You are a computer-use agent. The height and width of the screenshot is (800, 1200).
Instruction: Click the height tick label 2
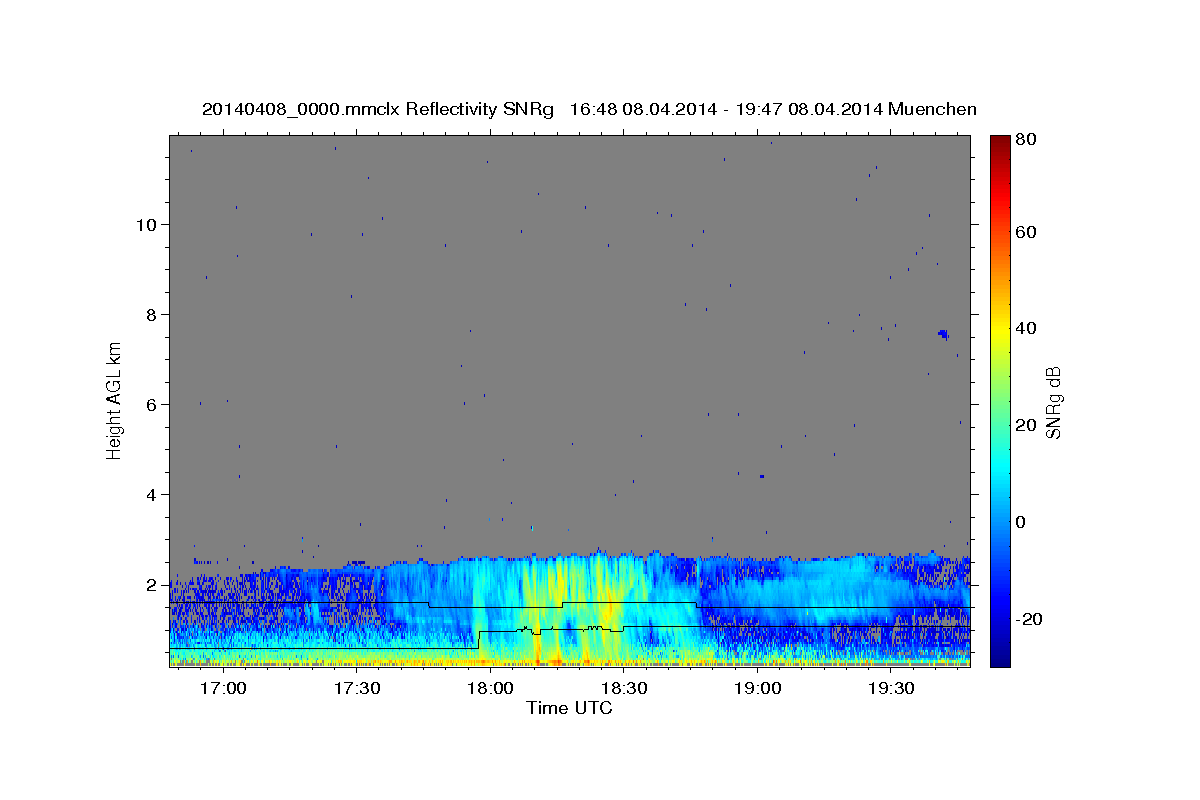pyautogui.click(x=153, y=585)
